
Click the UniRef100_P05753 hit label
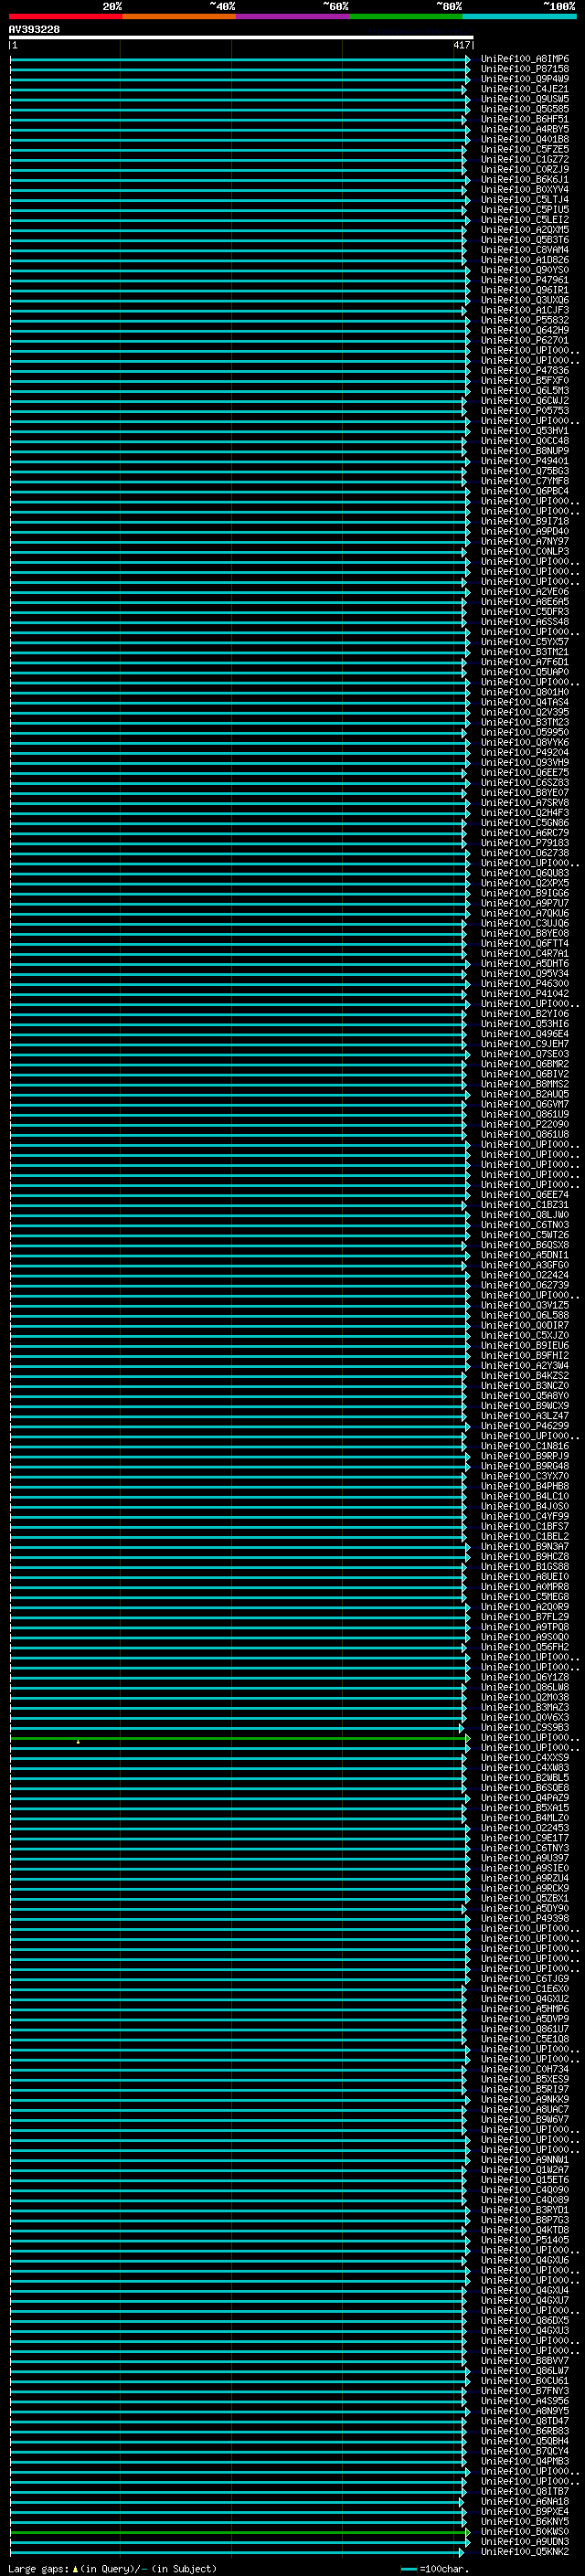click(525, 411)
